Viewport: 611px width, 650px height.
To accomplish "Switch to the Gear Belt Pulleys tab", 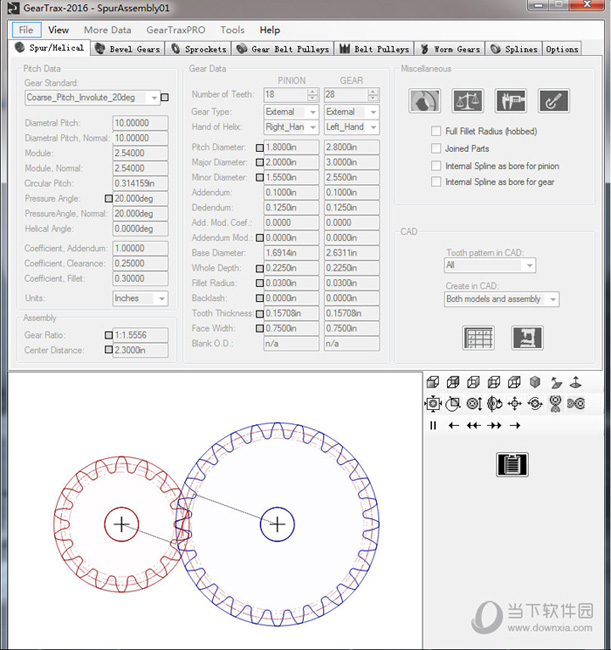I will coord(283,49).
